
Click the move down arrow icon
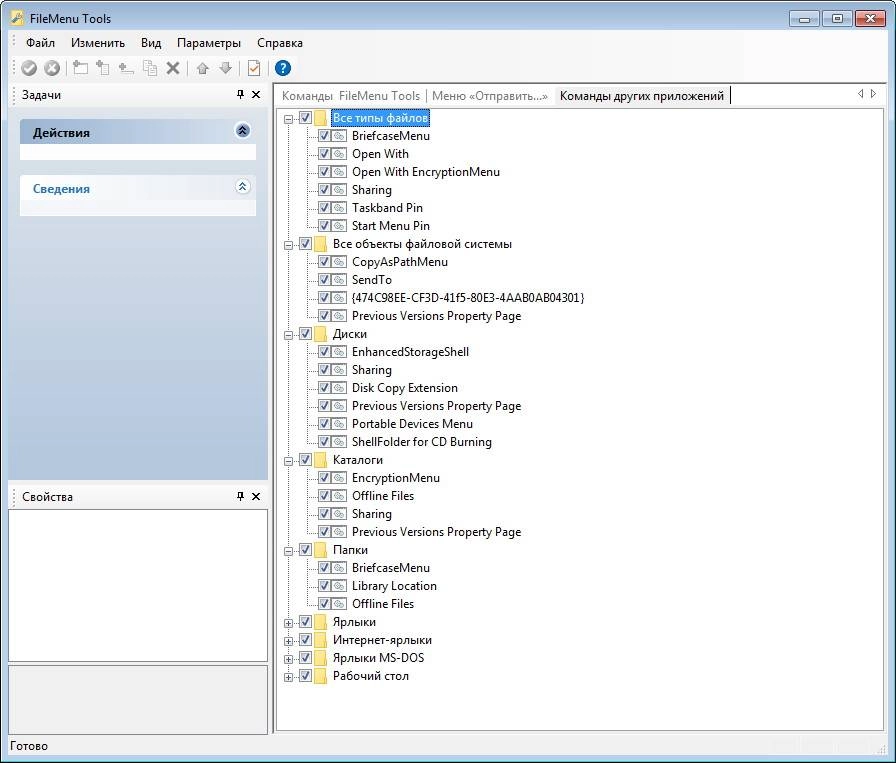pos(226,69)
